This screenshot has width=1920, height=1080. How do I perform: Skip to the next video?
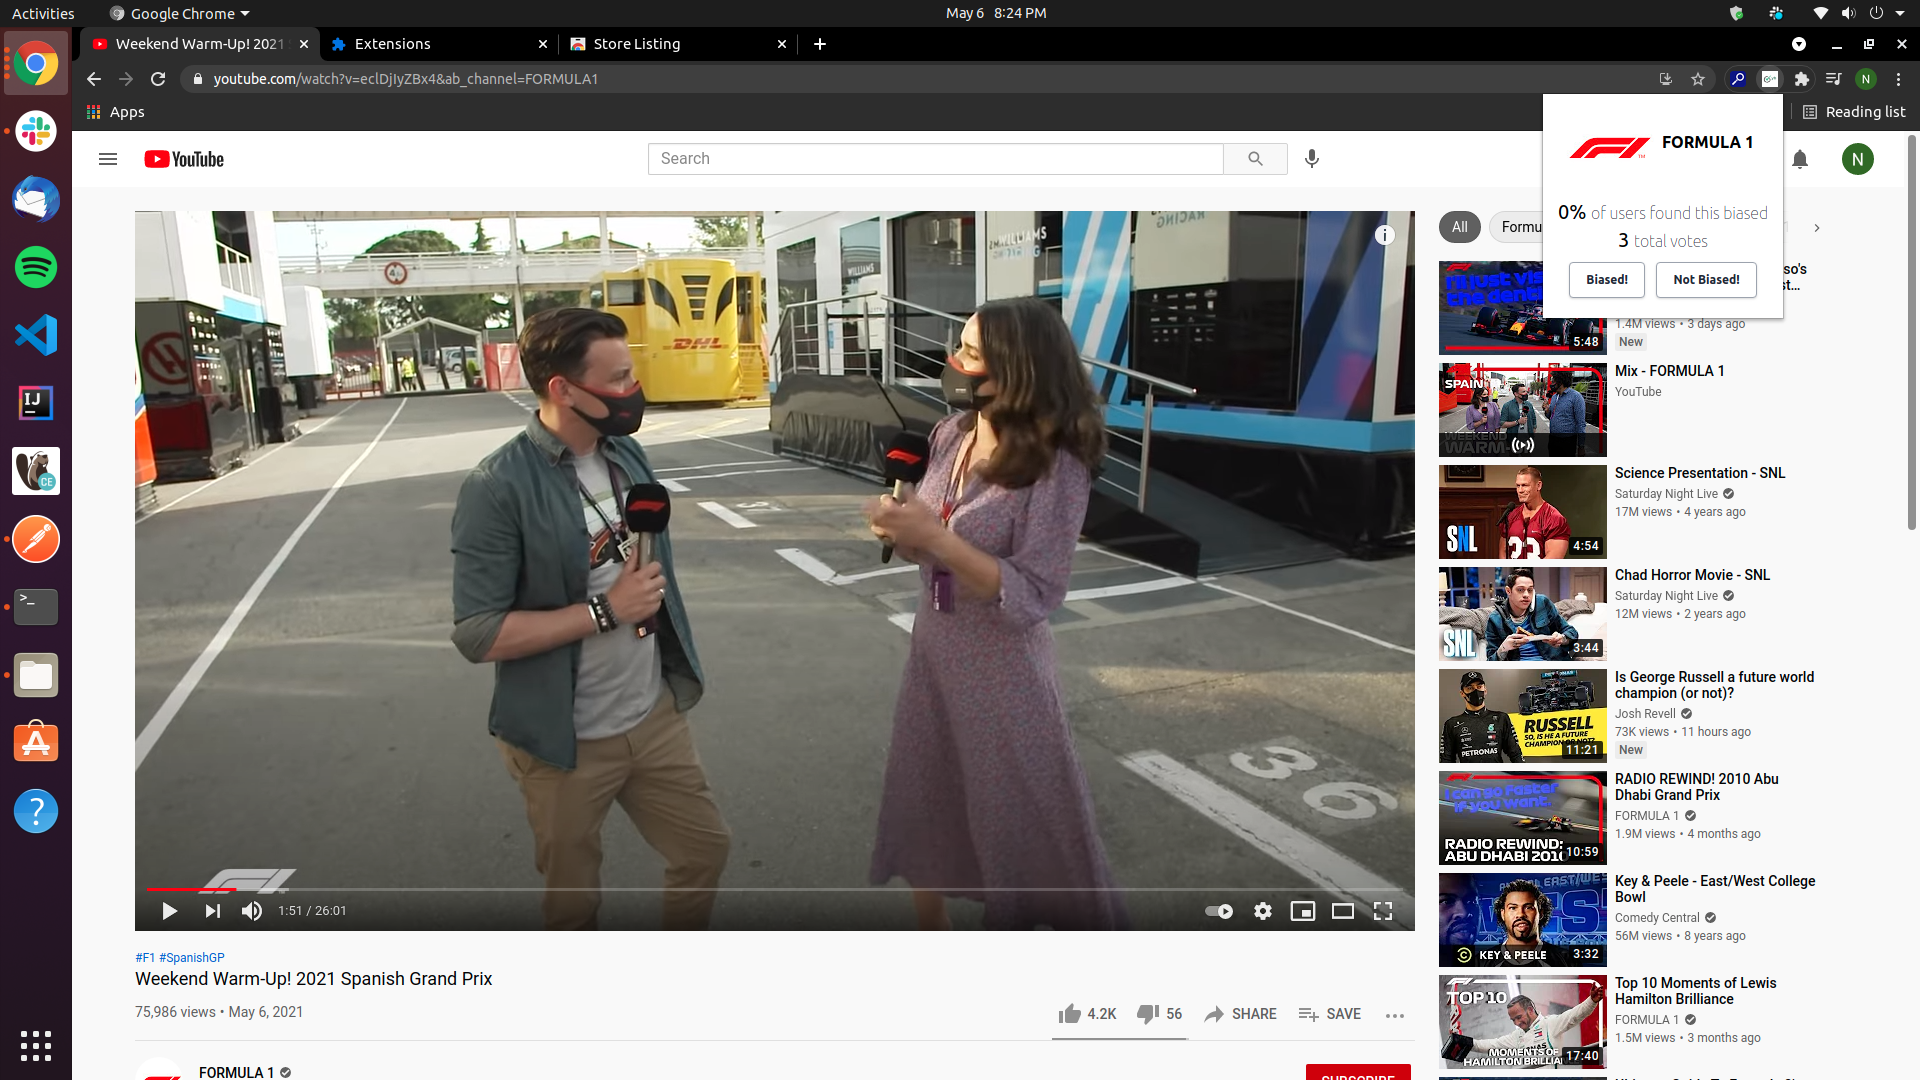pyautogui.click(x=211, y=911)
